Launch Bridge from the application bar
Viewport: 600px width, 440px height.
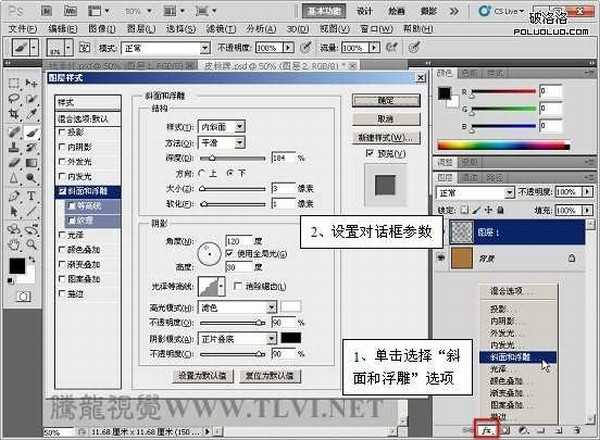[x=46, y=11]
